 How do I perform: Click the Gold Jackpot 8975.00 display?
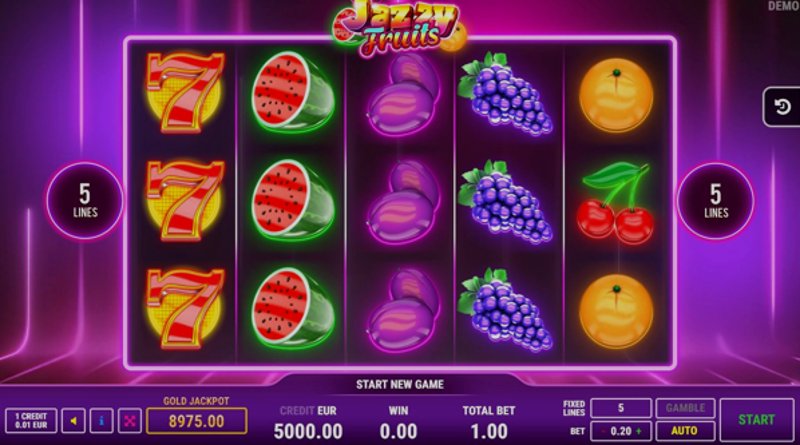click(x=196, y=421)
